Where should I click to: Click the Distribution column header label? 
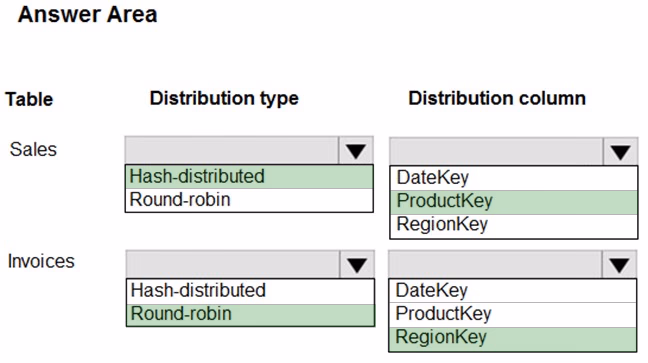[497, 99]
